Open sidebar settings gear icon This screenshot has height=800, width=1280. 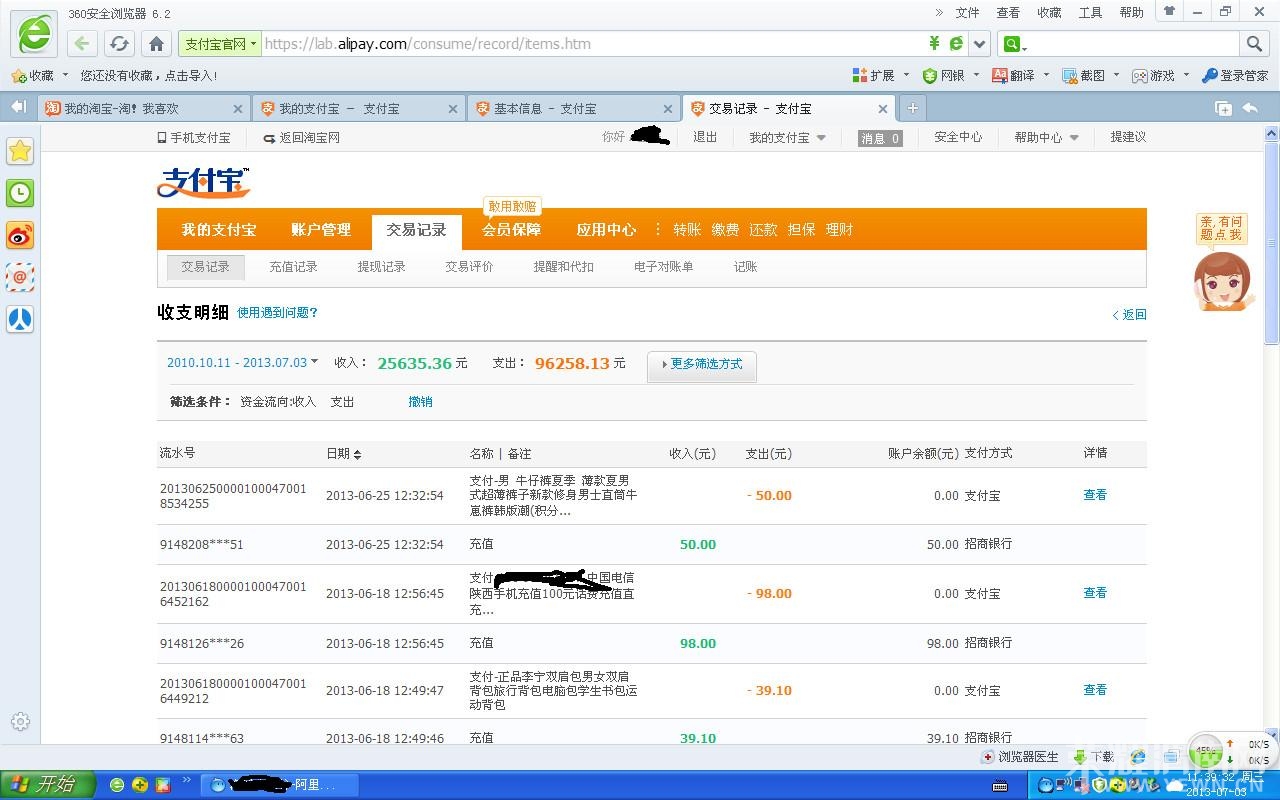(x=20, y=721)
